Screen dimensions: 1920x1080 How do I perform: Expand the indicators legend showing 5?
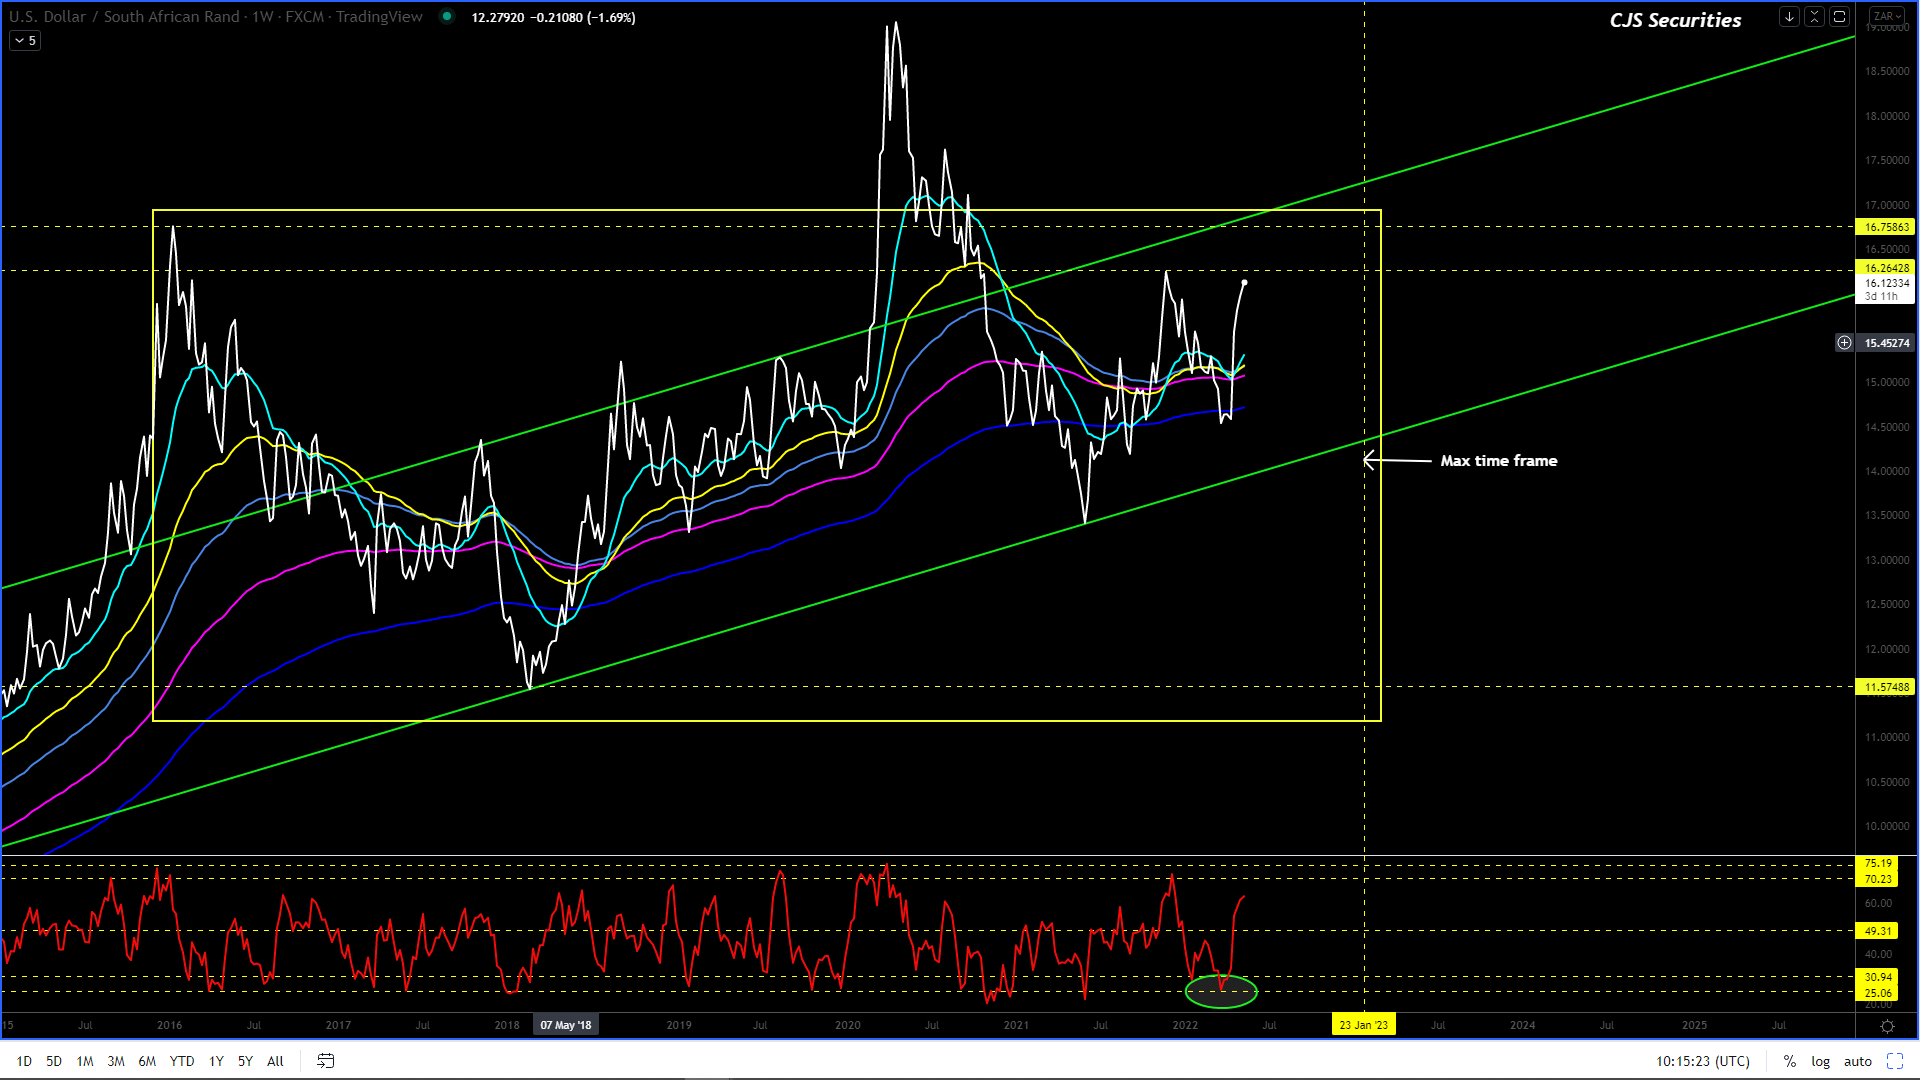(x=25, y=41)
